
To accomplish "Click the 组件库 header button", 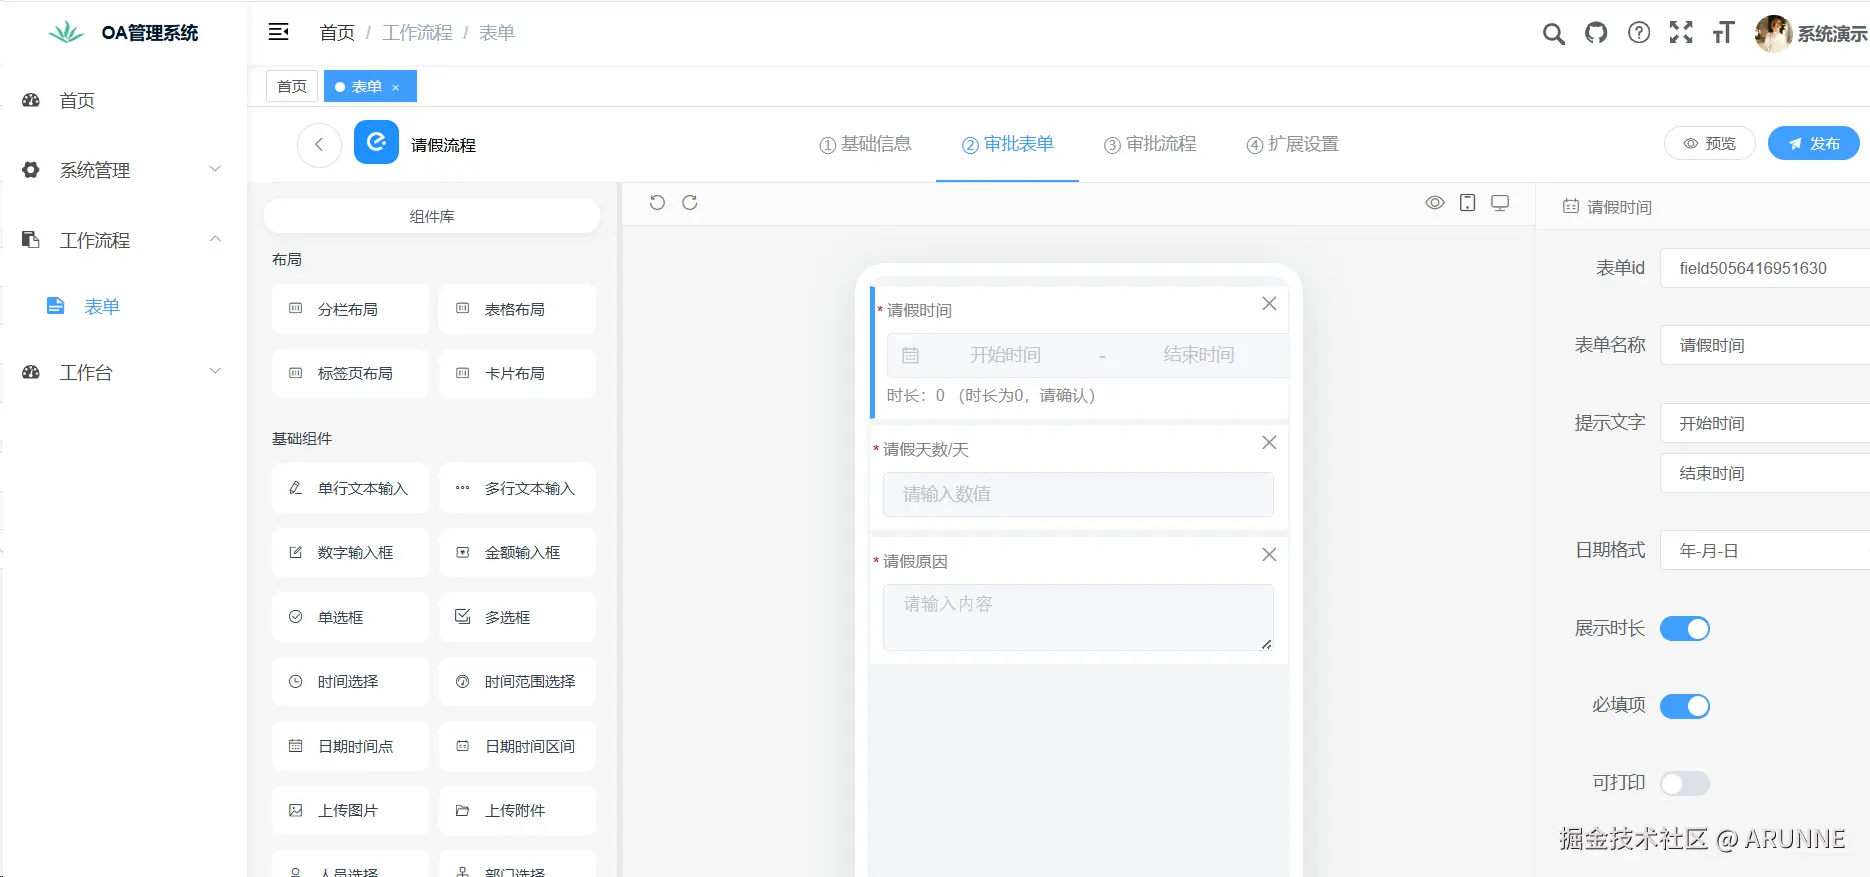I will tap(432, 216).
